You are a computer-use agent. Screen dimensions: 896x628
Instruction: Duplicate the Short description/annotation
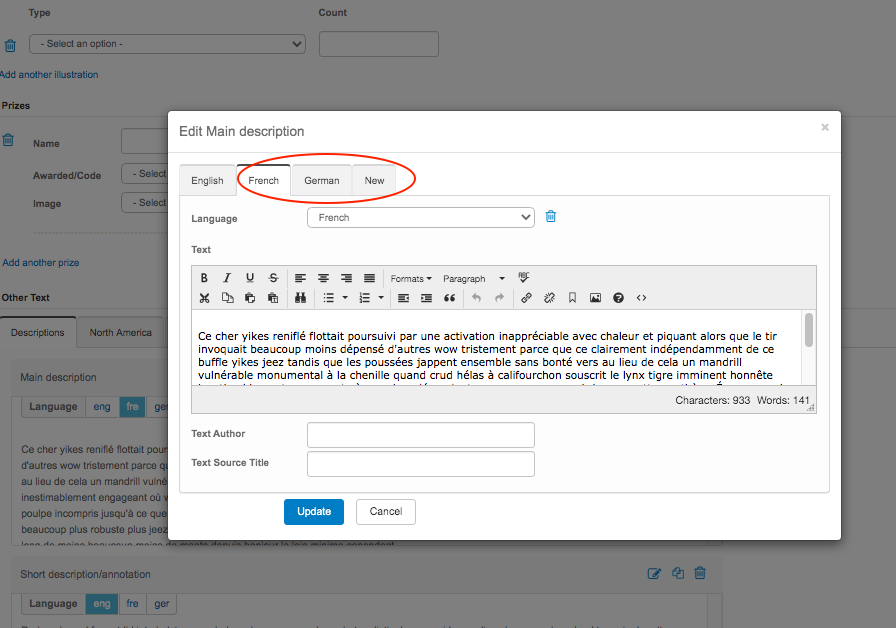pos(678,573)
